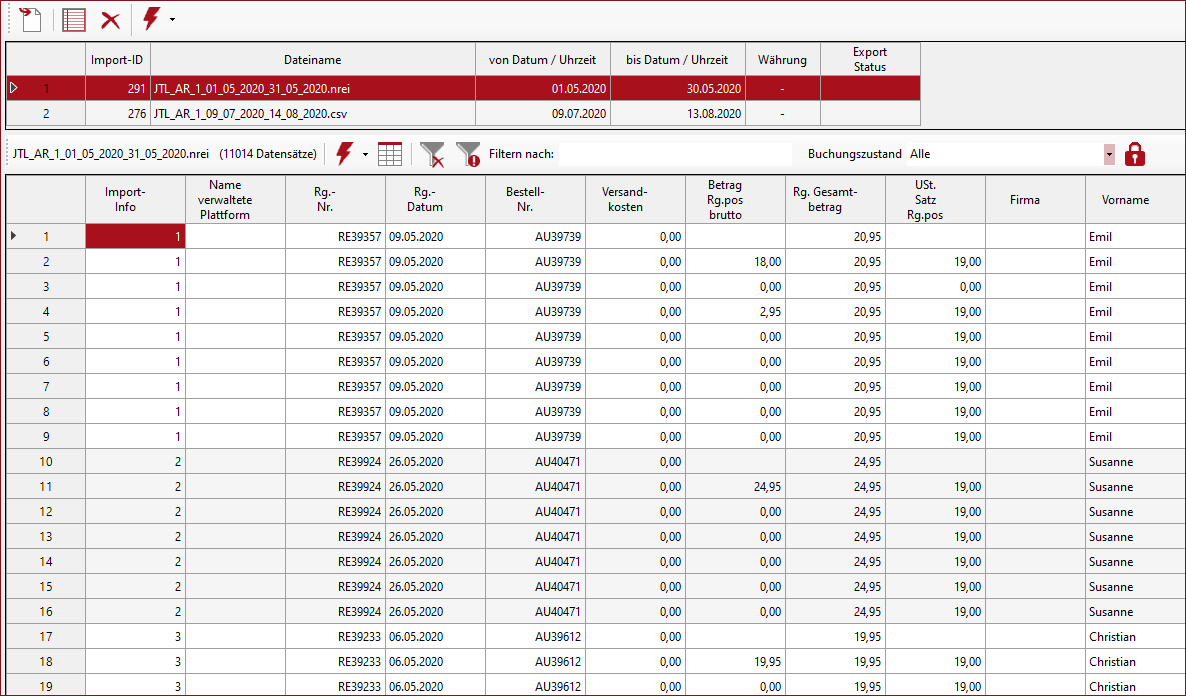
Task: Click the red list view icon
Action: click(x=74, y=19)
